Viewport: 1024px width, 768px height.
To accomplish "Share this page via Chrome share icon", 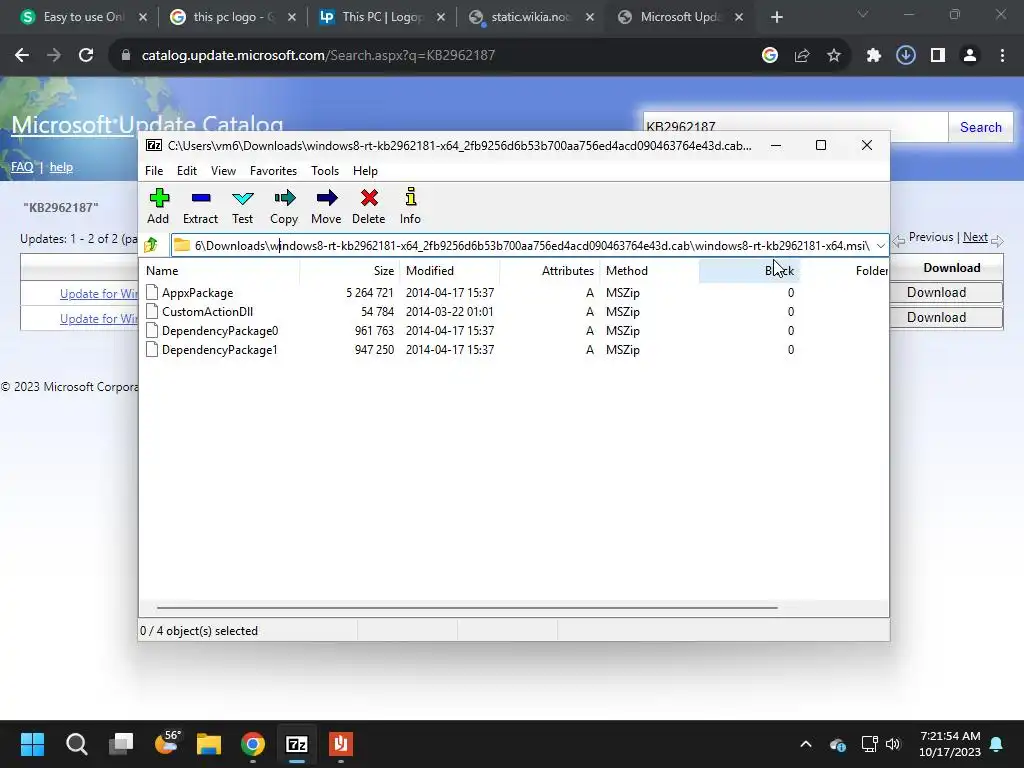I will click(x=802, y=56).
